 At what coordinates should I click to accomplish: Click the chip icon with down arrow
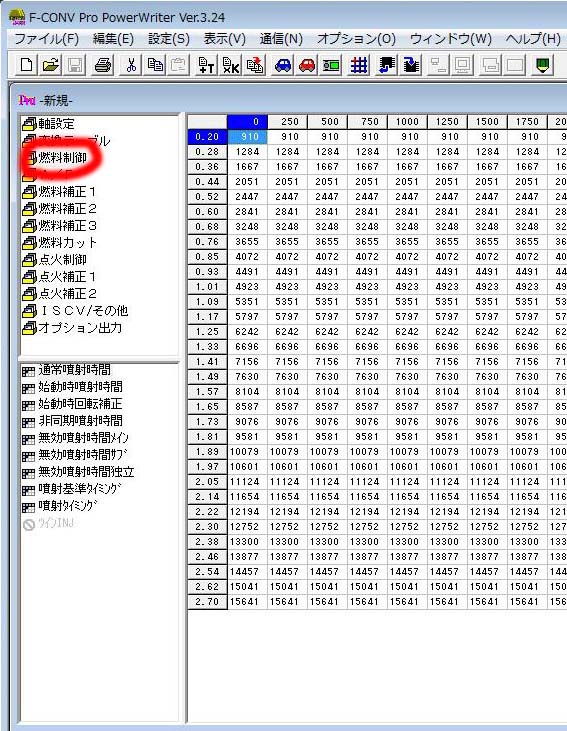[x=411, y=65]
